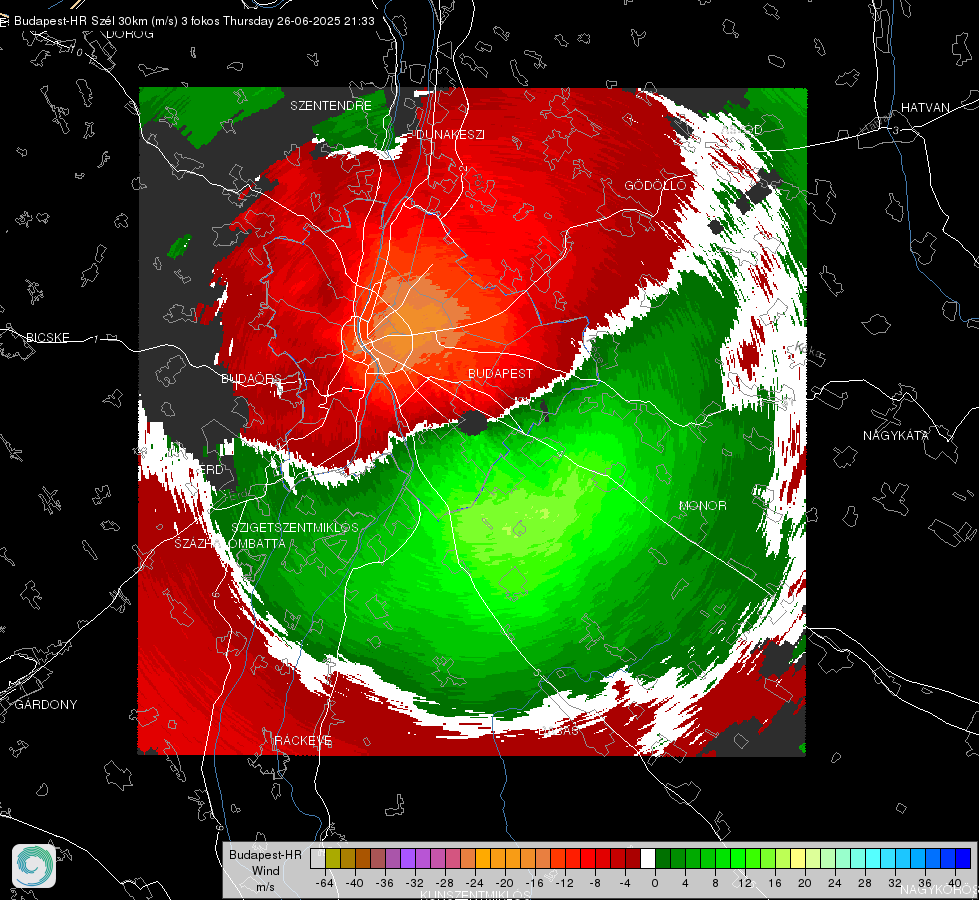
Task: Click the MONOR town label
Action: point(702,505)
